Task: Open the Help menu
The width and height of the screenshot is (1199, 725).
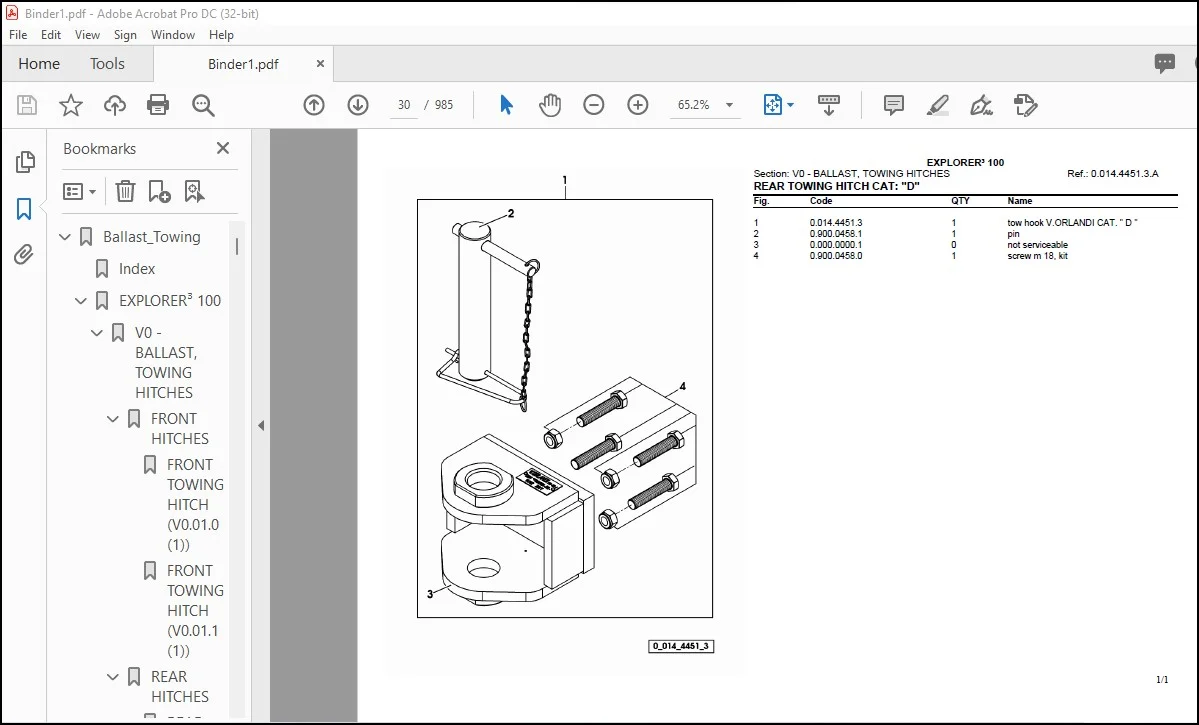Action: pos(221,34)
